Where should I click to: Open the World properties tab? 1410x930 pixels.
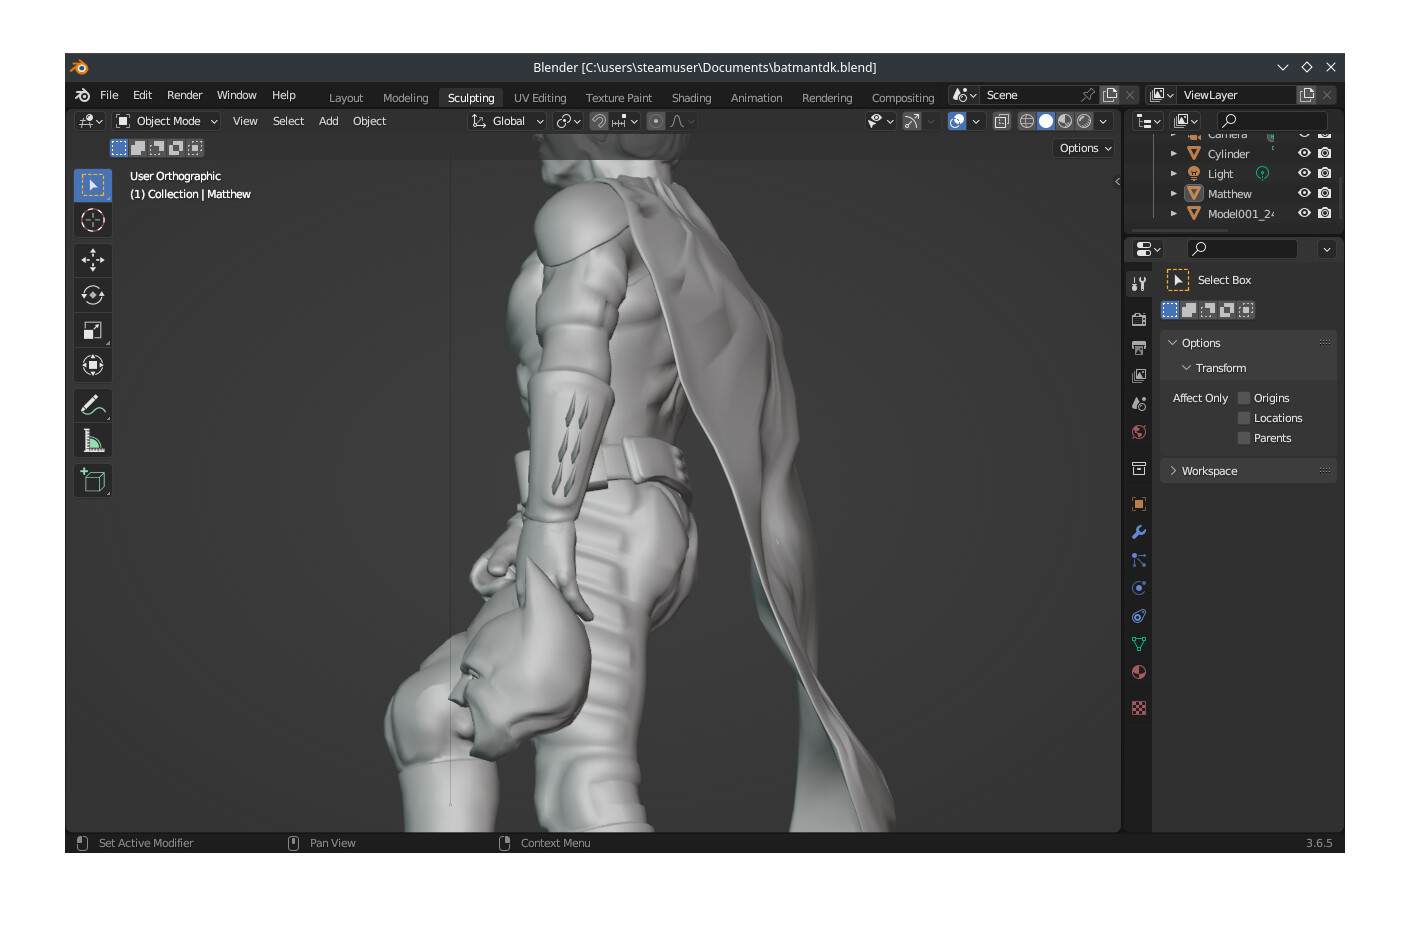1139,432
